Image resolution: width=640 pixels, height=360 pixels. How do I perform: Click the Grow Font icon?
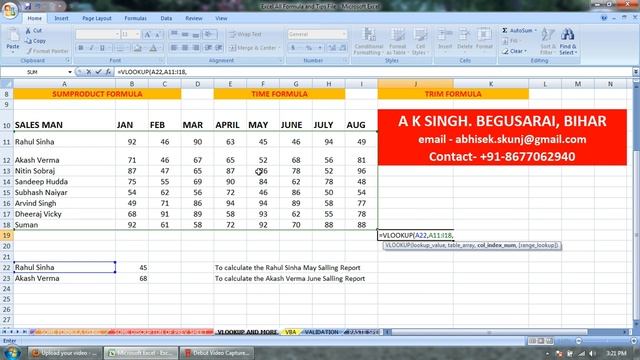(148, 35)
